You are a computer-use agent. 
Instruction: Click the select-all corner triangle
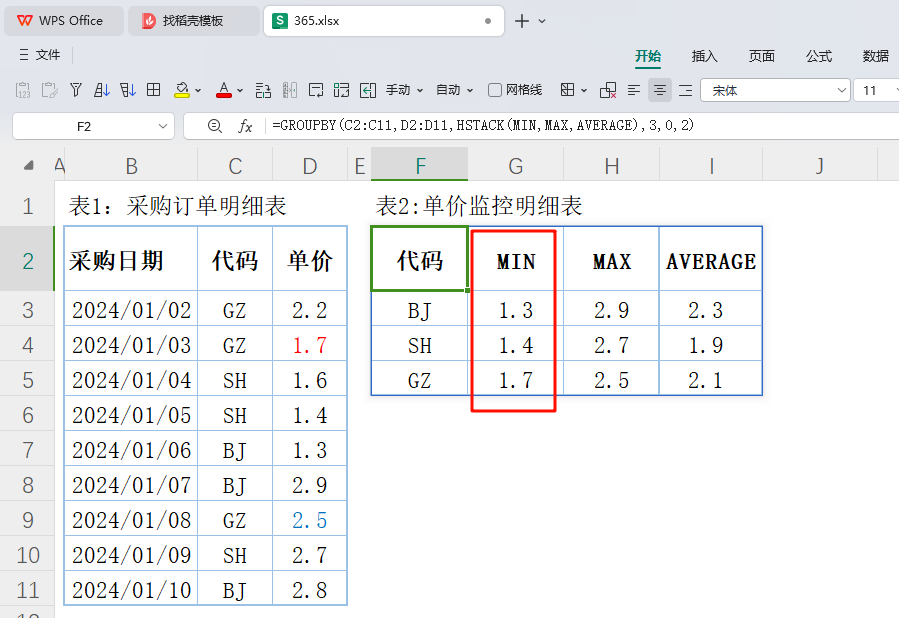tap(28, 166)
